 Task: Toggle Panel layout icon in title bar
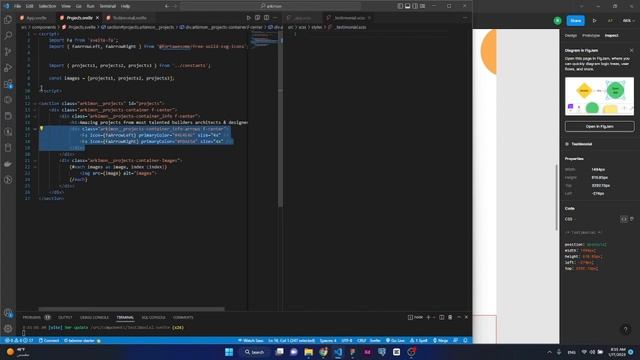407,6
